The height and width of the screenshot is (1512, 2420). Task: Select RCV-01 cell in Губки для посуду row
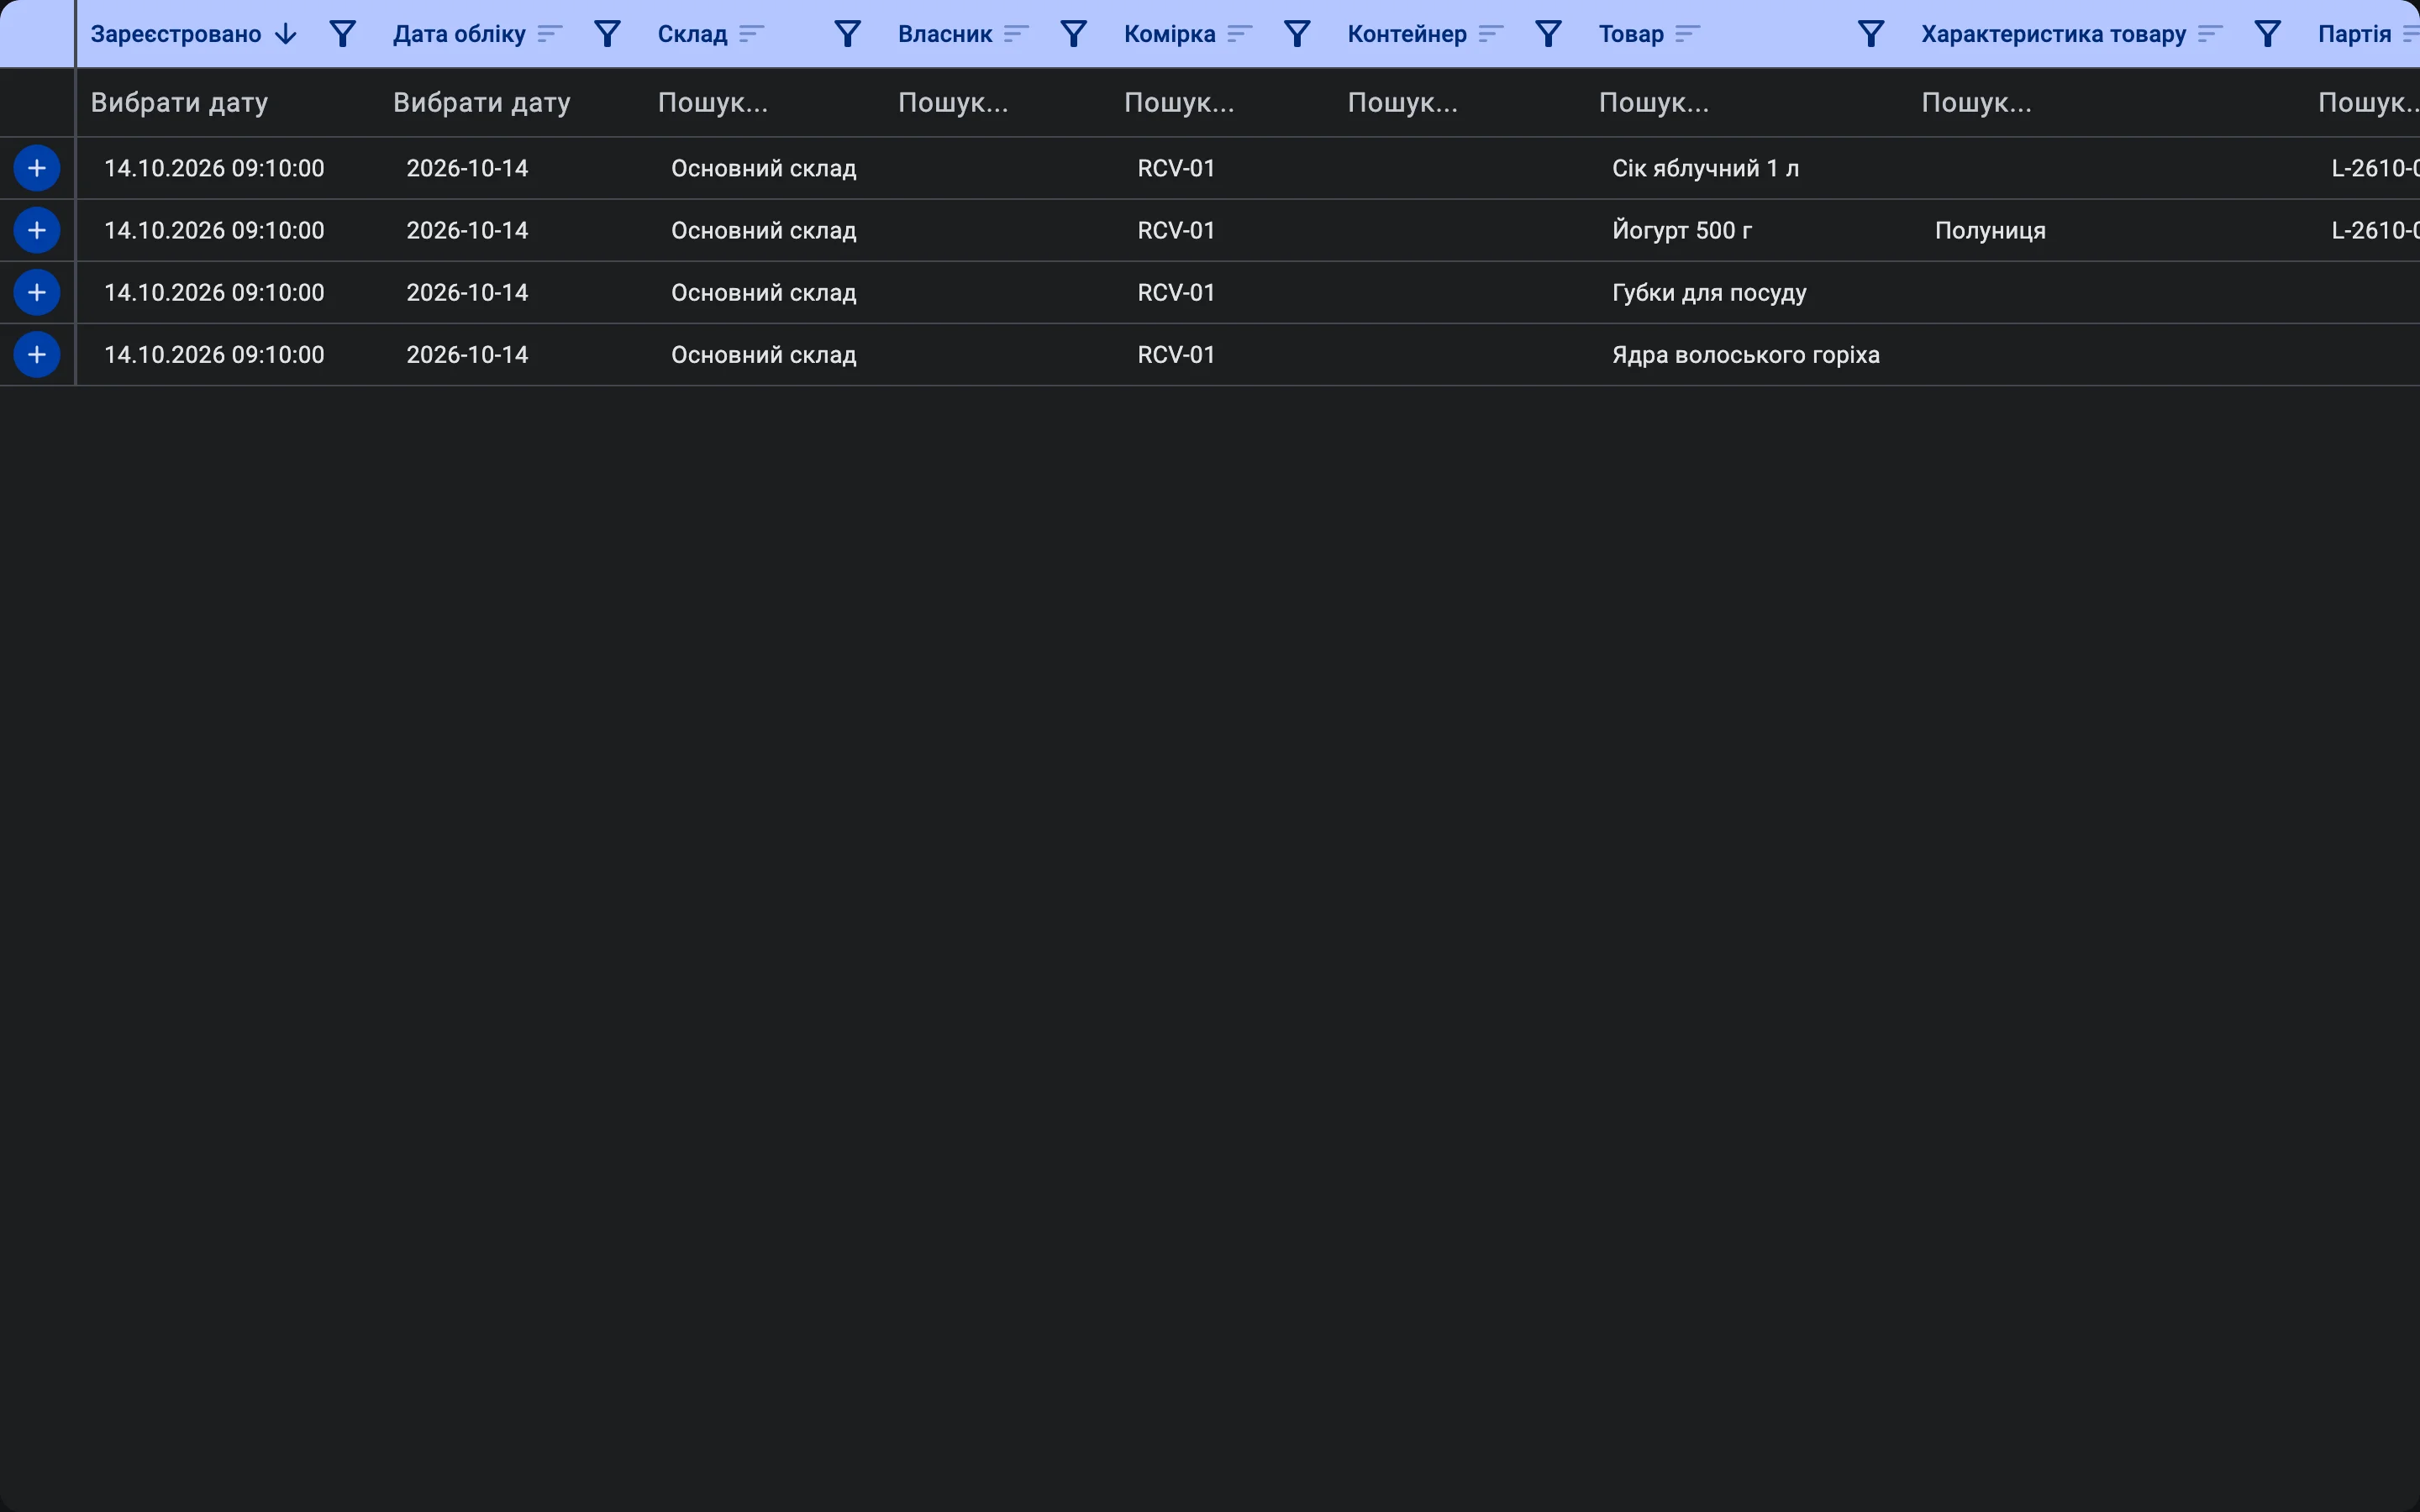point(1176,292)
